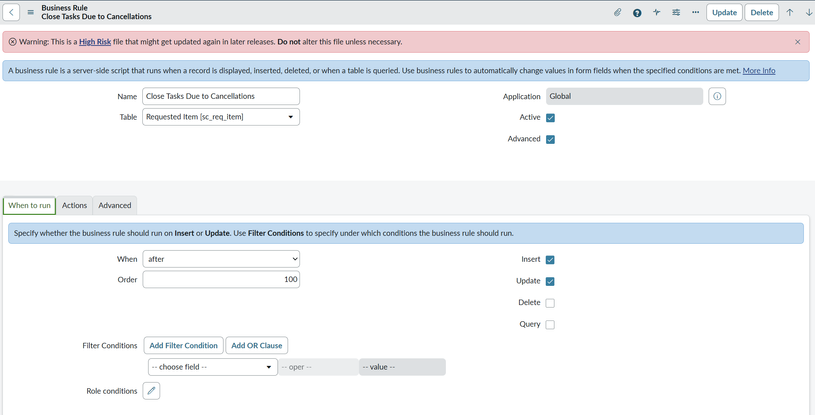Open the choose field dropdown
Viewport: 815px width, 415px height.
[x=212, y=367]
